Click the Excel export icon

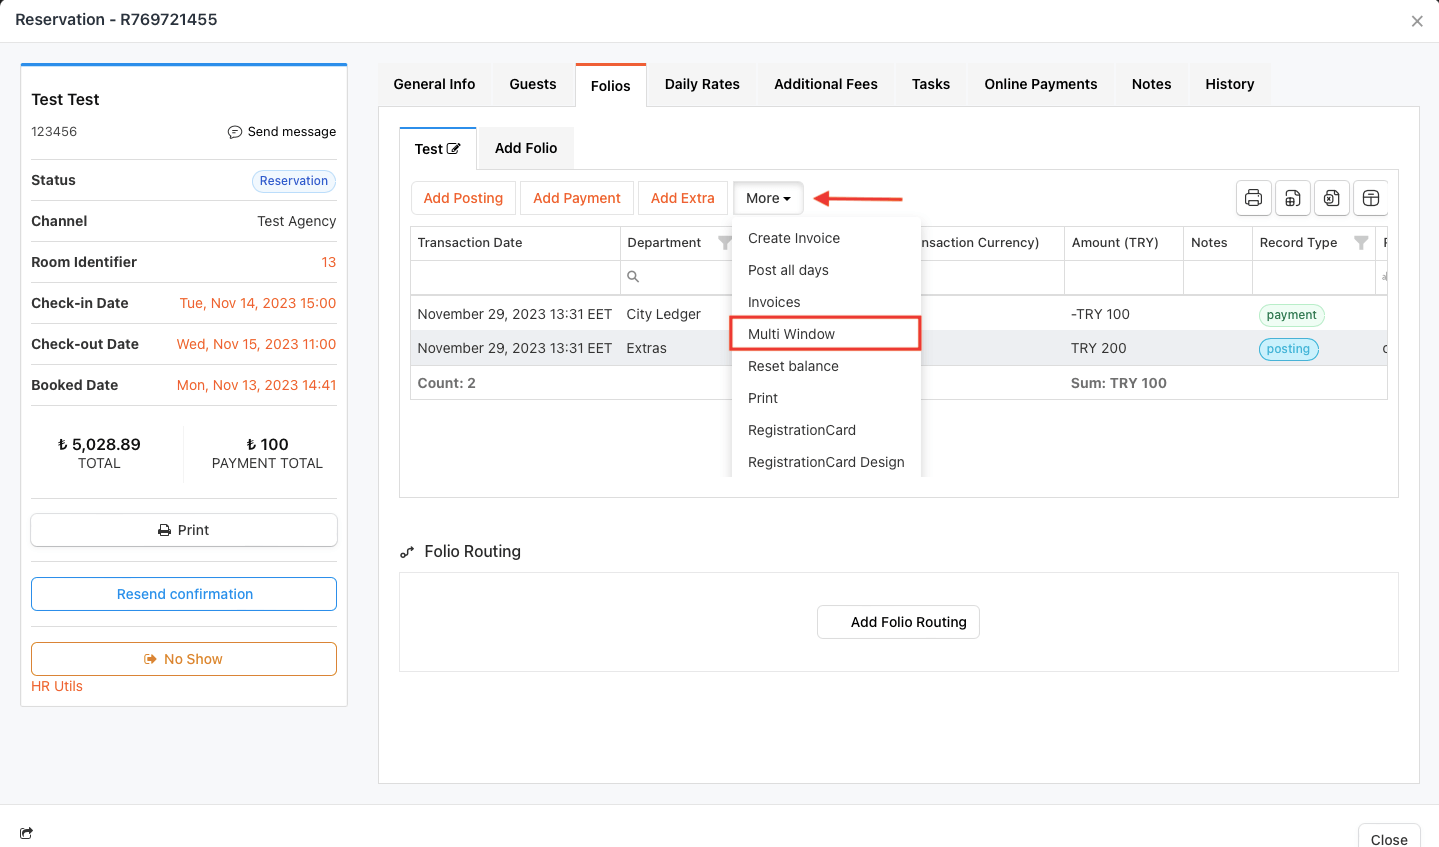1332,198
